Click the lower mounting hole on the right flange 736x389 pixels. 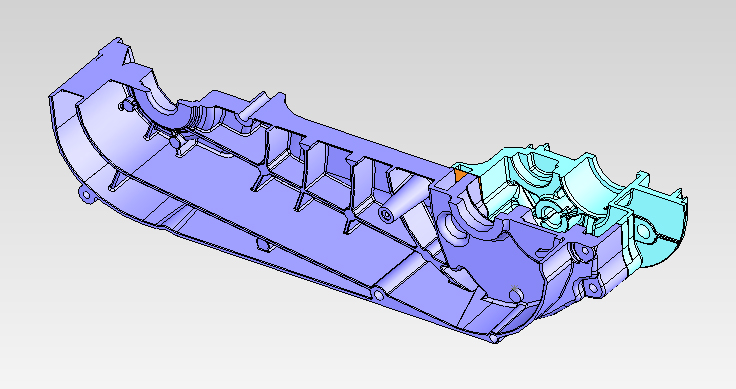592,288
